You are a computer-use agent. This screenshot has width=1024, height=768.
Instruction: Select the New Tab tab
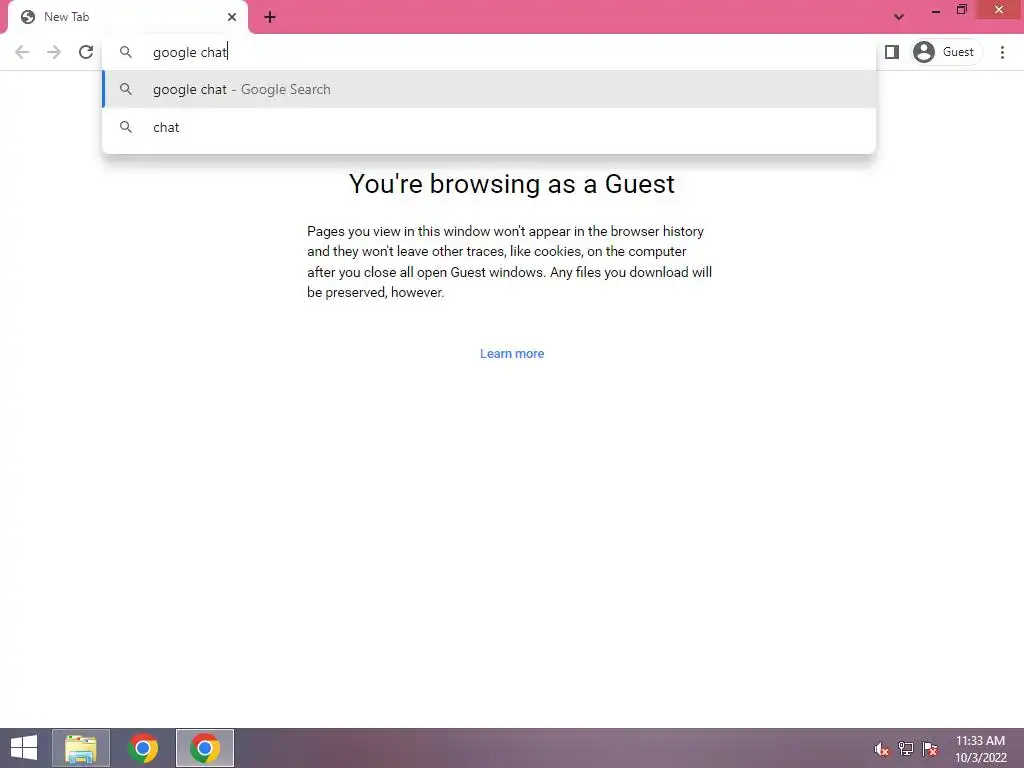pyautogui.click(x=127, y=17)
